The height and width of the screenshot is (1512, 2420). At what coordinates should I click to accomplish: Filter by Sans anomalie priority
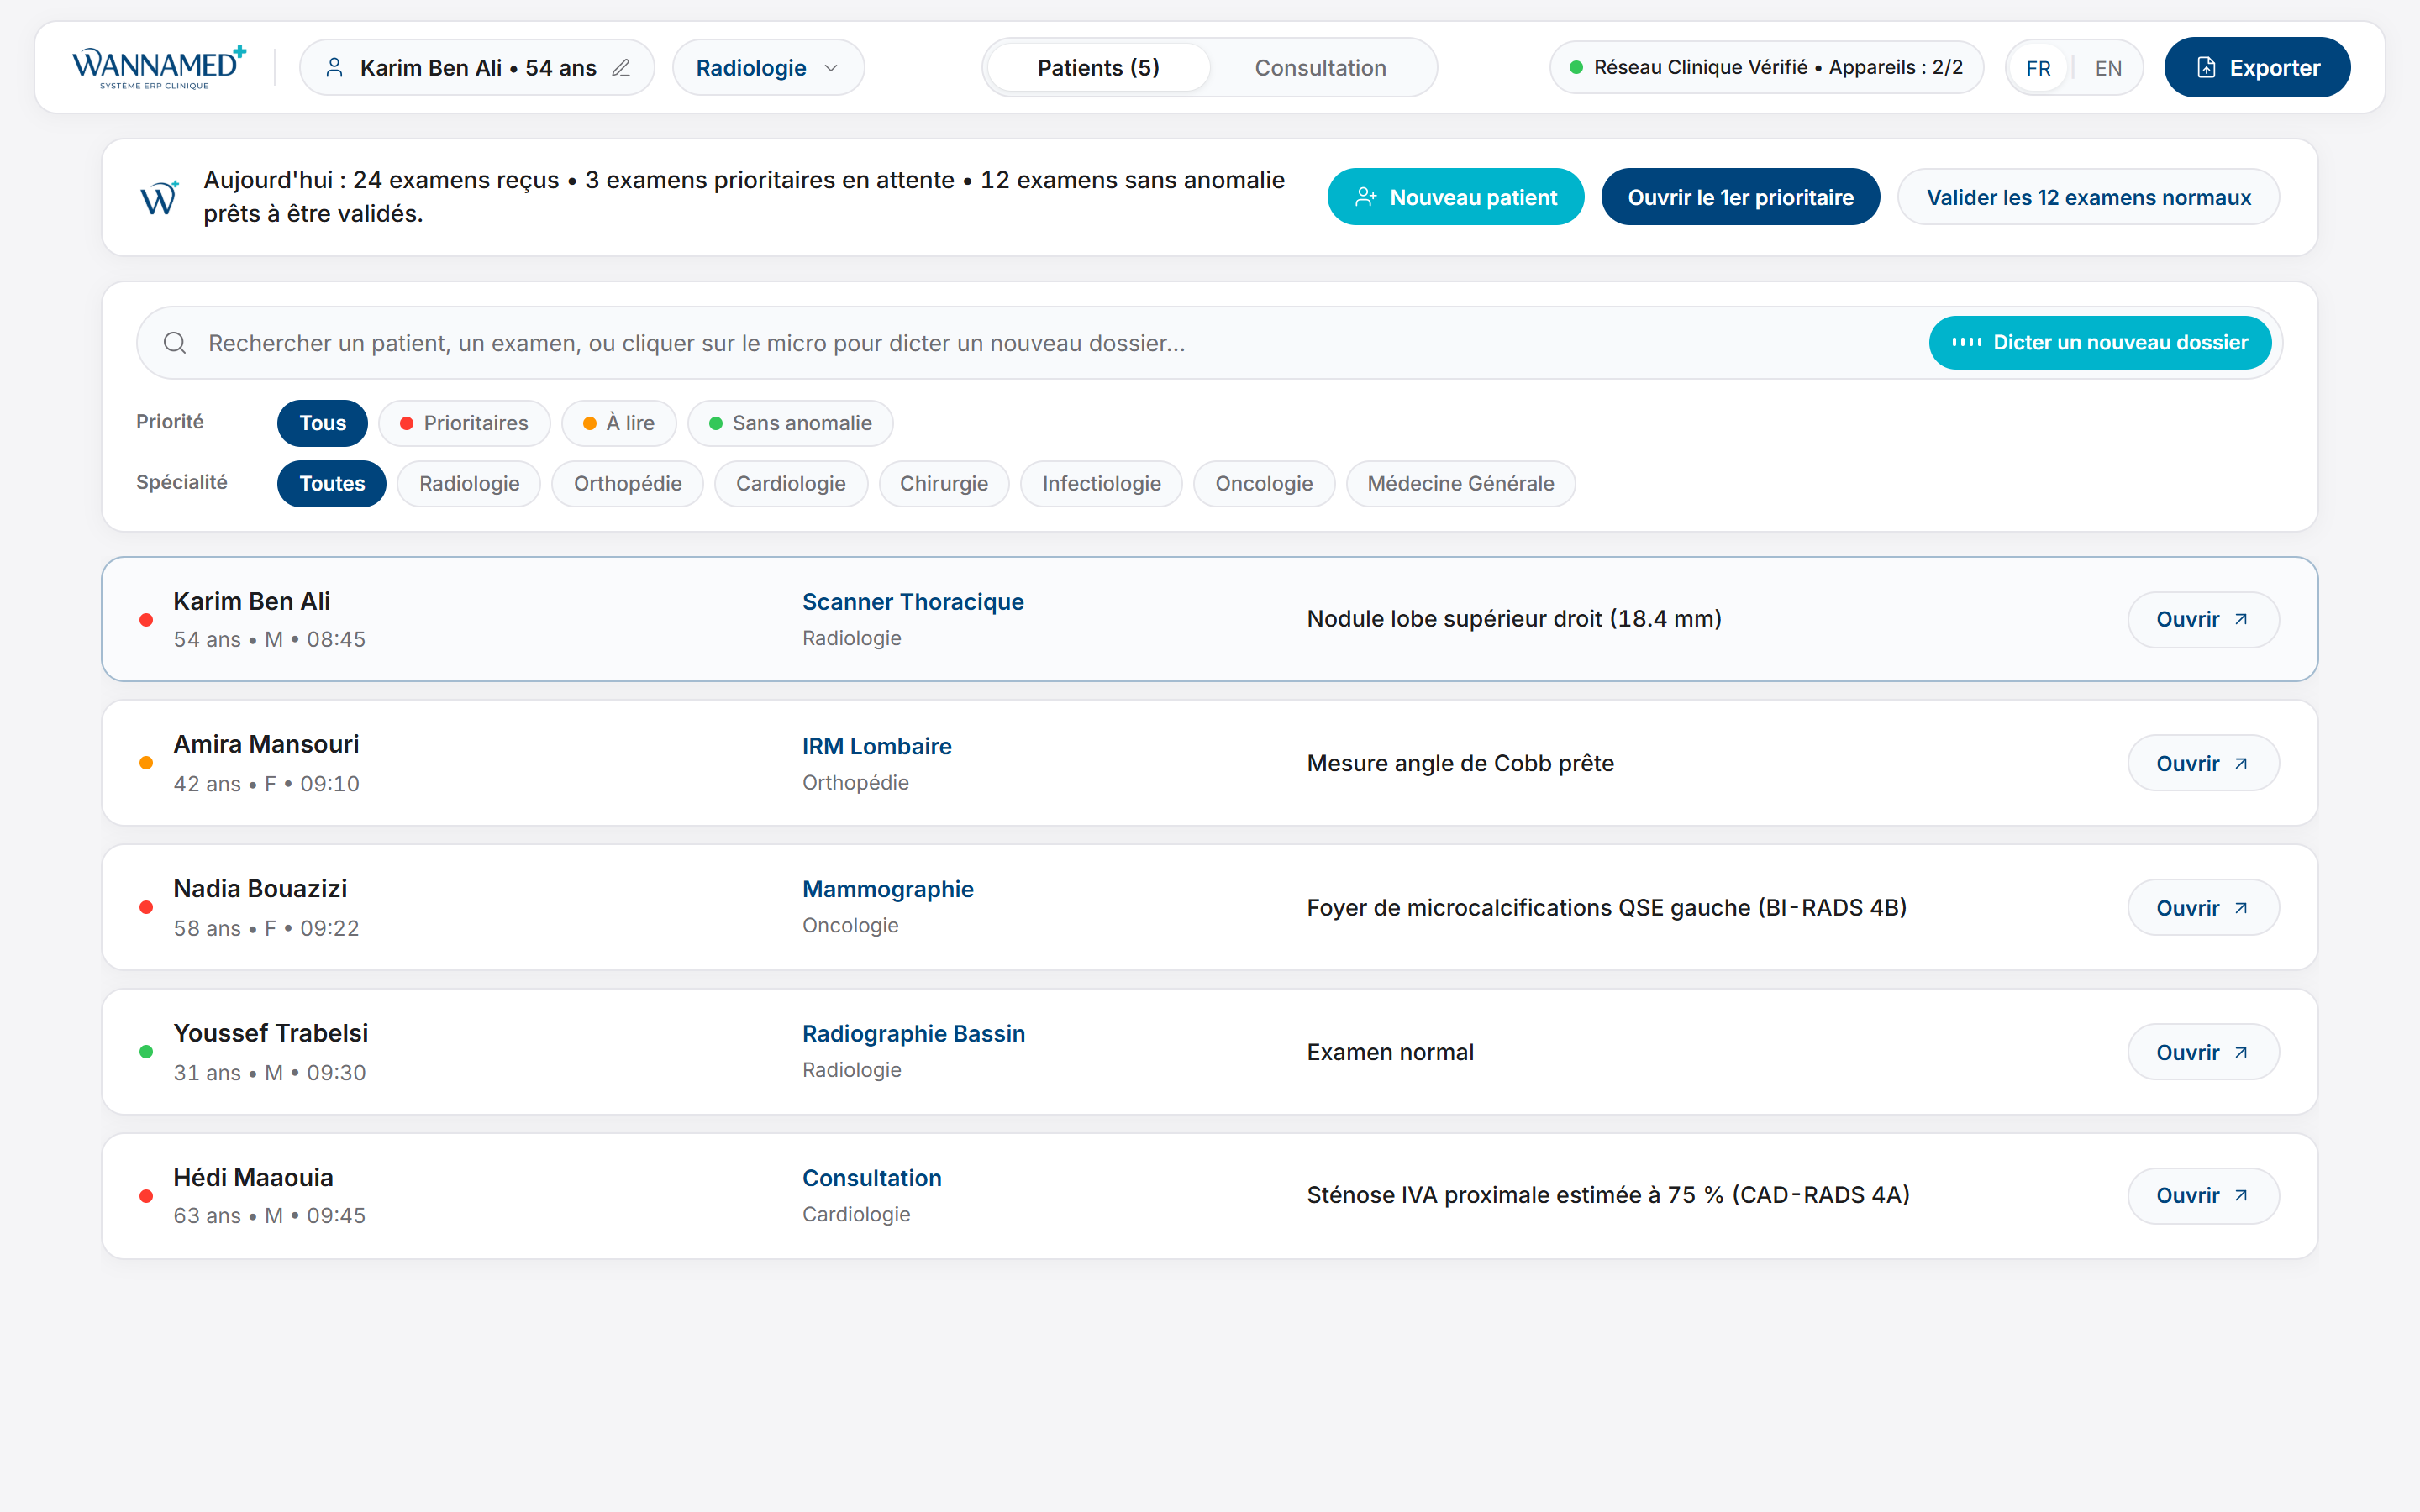tap(790, 423)
